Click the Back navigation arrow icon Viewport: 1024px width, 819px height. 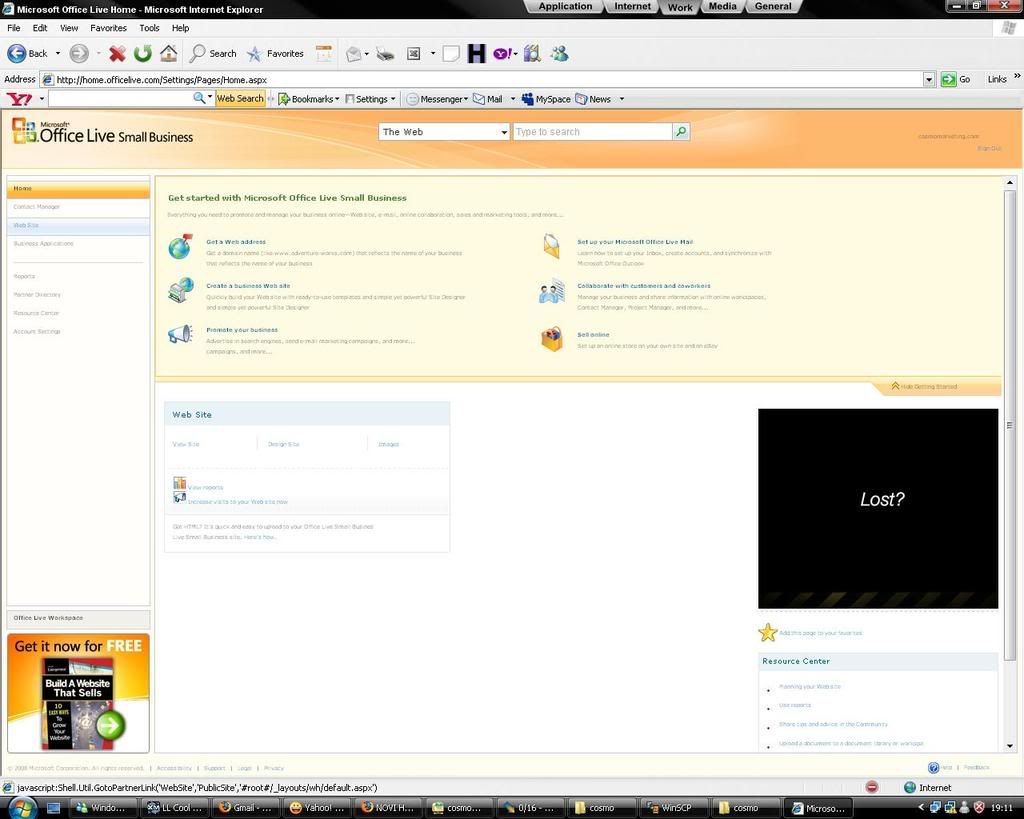[17, 54]
